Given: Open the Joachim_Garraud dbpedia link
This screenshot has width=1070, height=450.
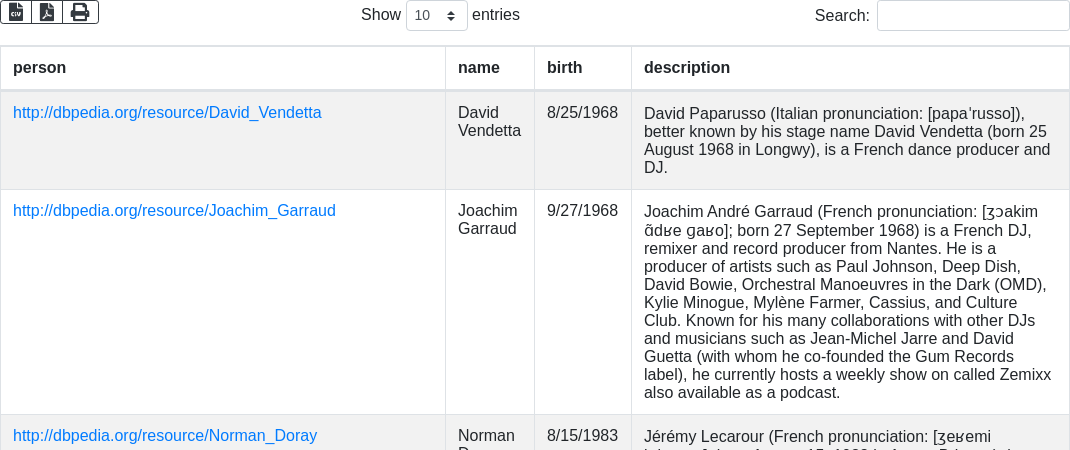Looking at the screenshot, I should [x=174, y=211].
